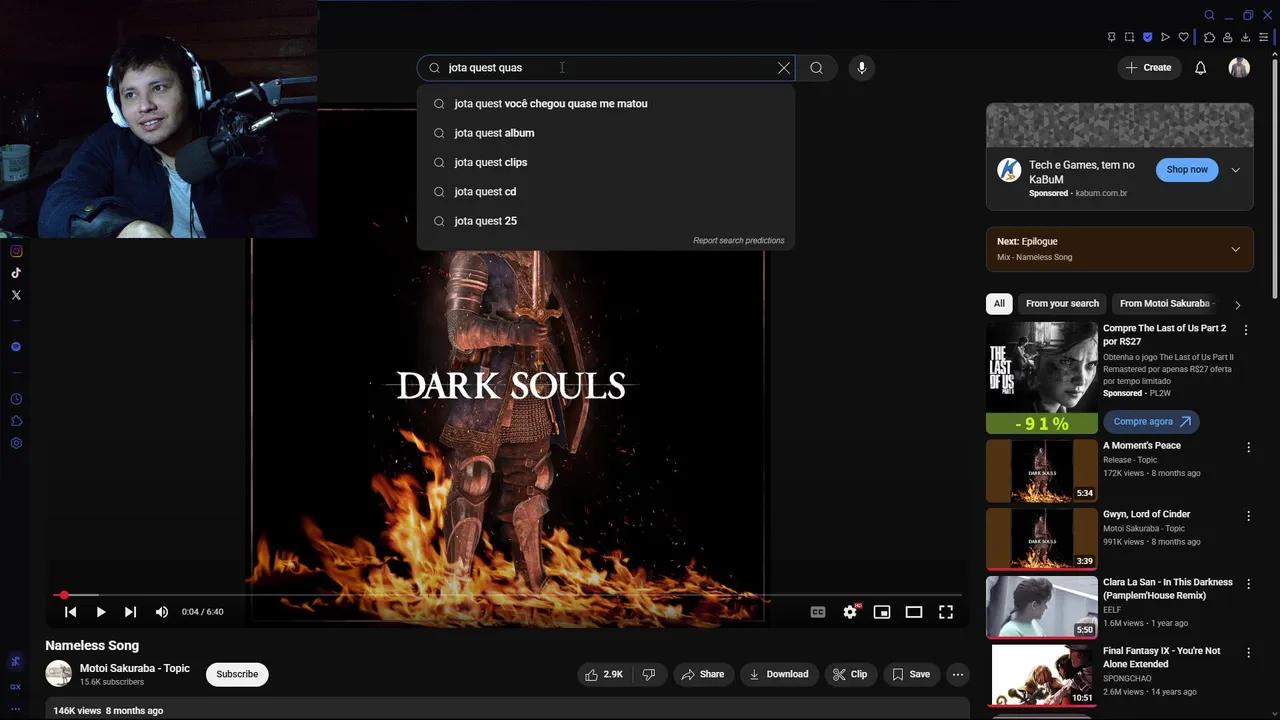Select the 'All' filter chip

(x=999, y=304)
